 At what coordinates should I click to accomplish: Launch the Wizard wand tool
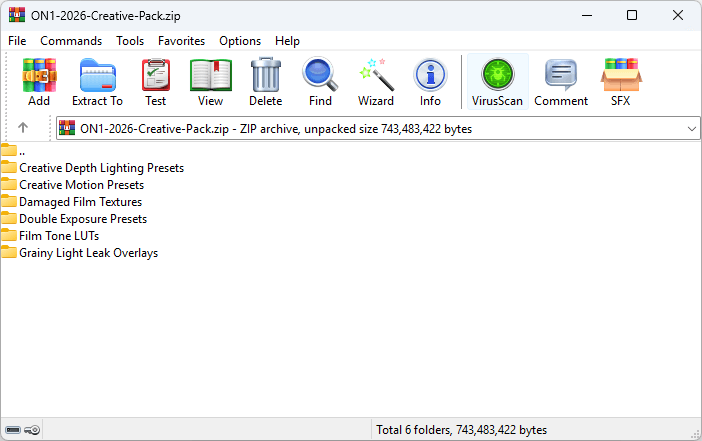(376, 81)
